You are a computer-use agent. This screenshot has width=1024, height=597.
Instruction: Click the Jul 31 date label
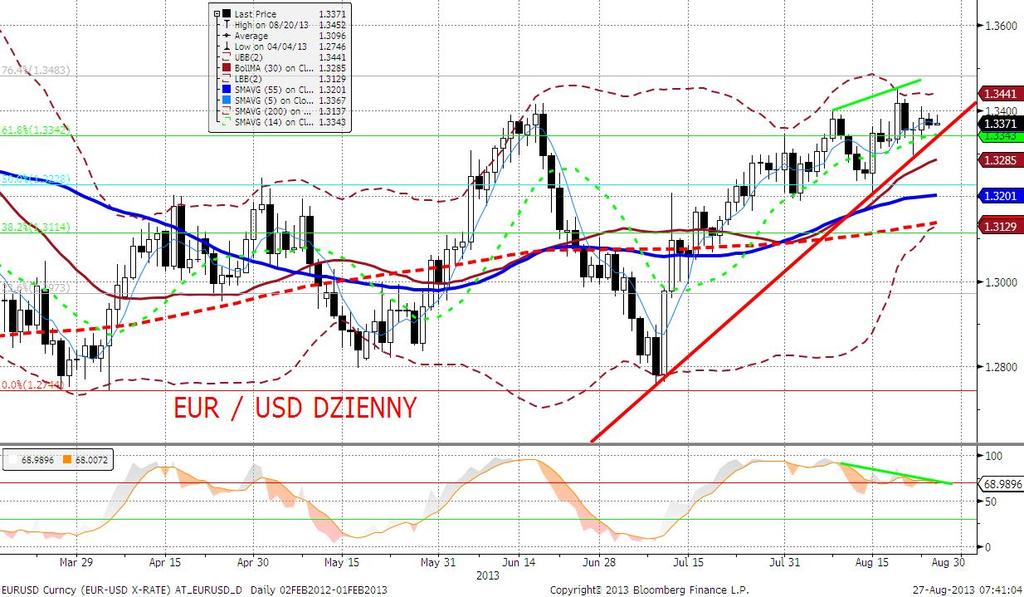click(x=784, y=562)
